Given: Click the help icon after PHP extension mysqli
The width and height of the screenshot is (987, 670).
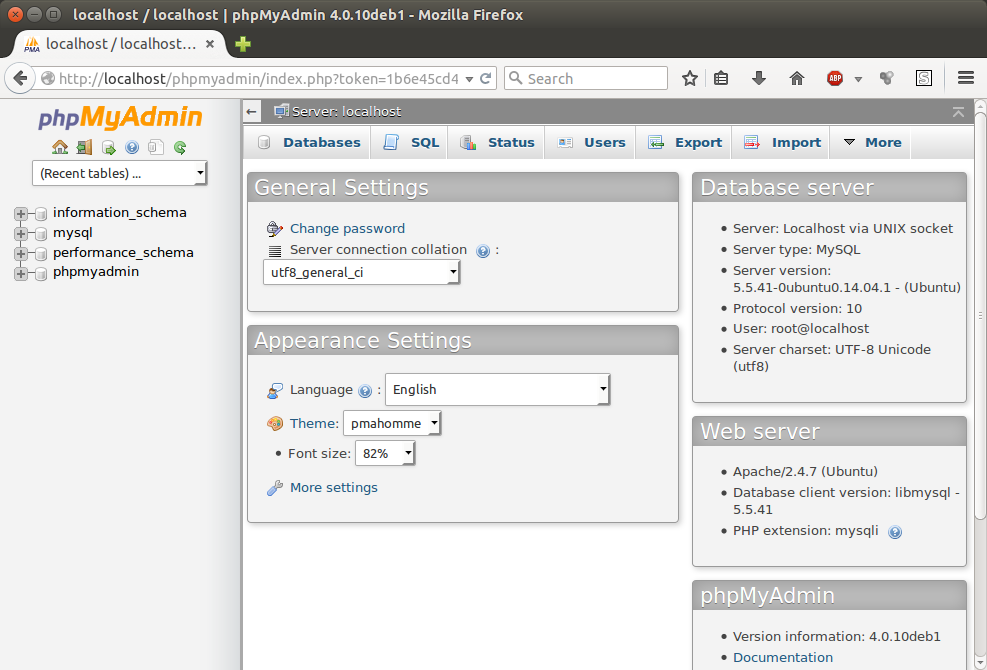Looking at the screenshot, I should 894,532.
